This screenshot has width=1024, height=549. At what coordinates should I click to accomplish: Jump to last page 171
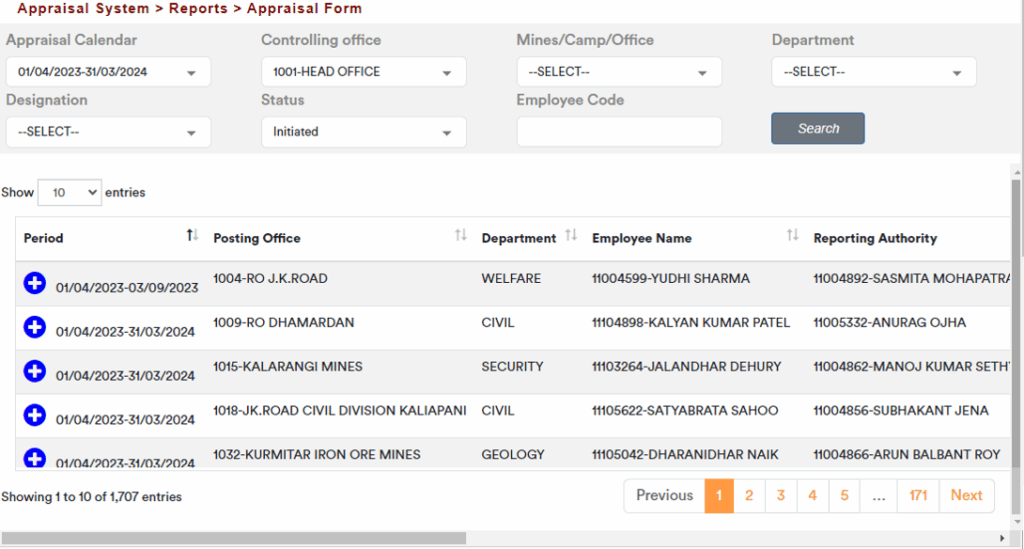[918, 496]
